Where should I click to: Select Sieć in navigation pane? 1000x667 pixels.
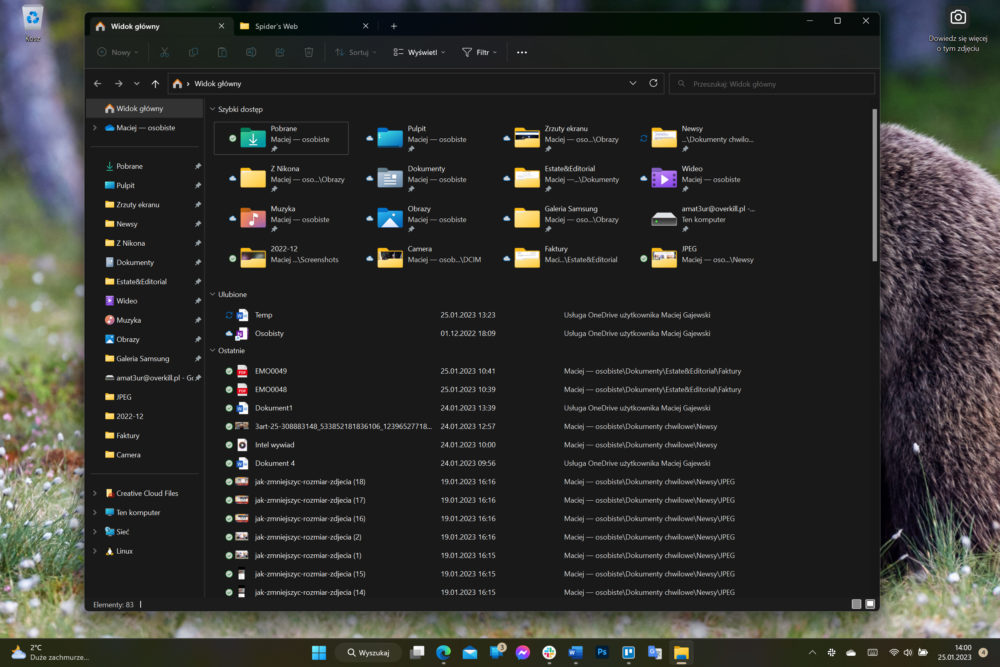click(145, 532)
